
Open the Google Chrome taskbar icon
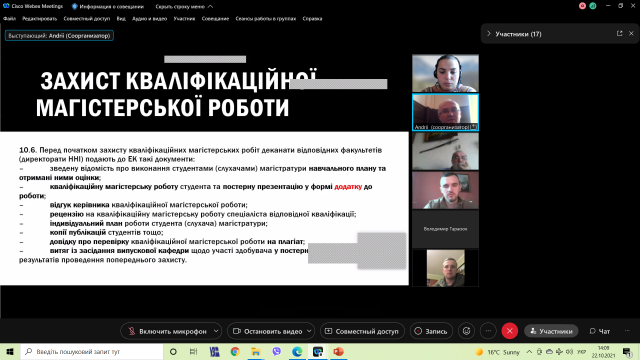235,351
